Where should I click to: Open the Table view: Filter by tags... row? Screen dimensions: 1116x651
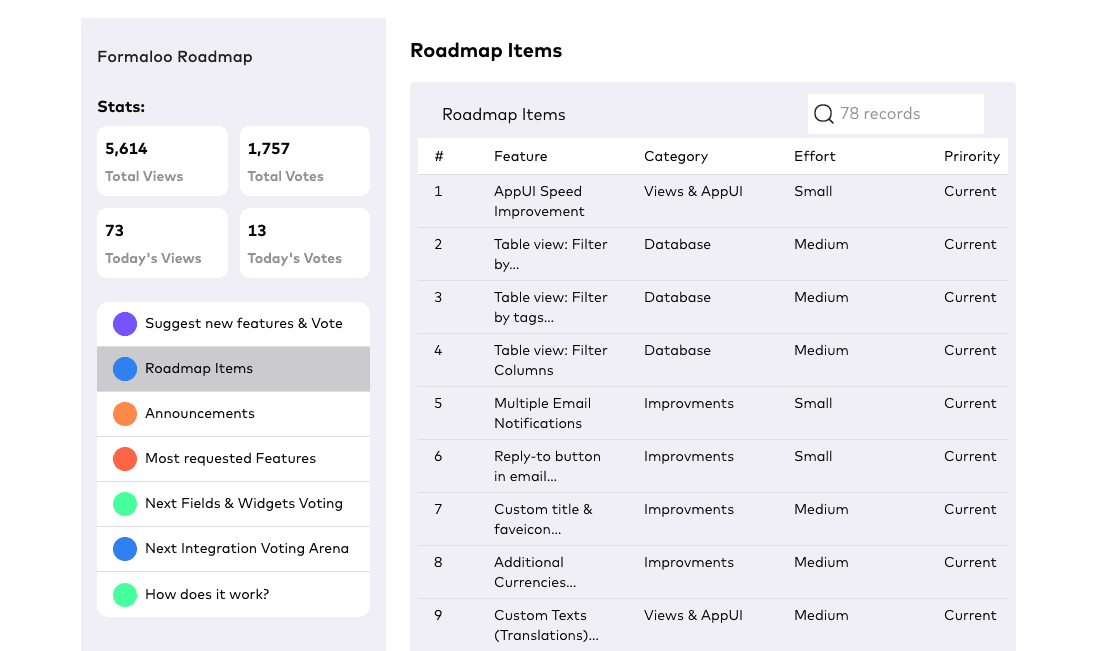click(712, 307)
